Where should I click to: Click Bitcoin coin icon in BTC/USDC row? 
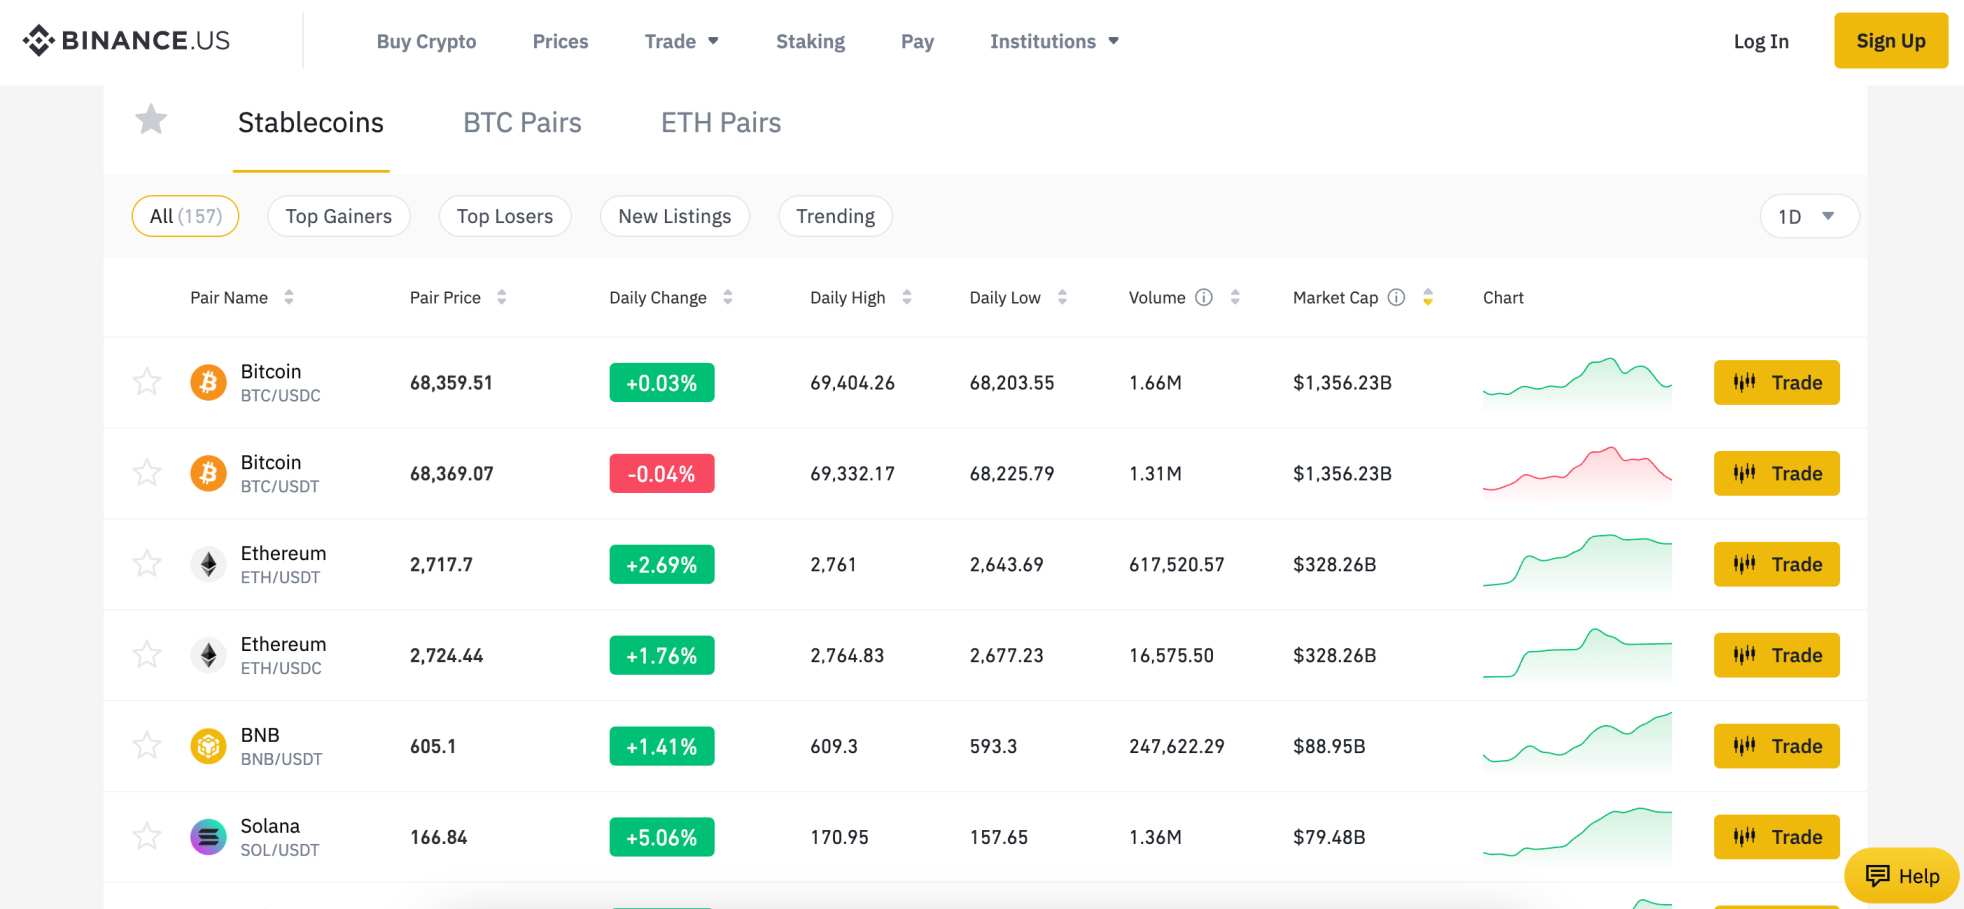[x=208, y=382]
